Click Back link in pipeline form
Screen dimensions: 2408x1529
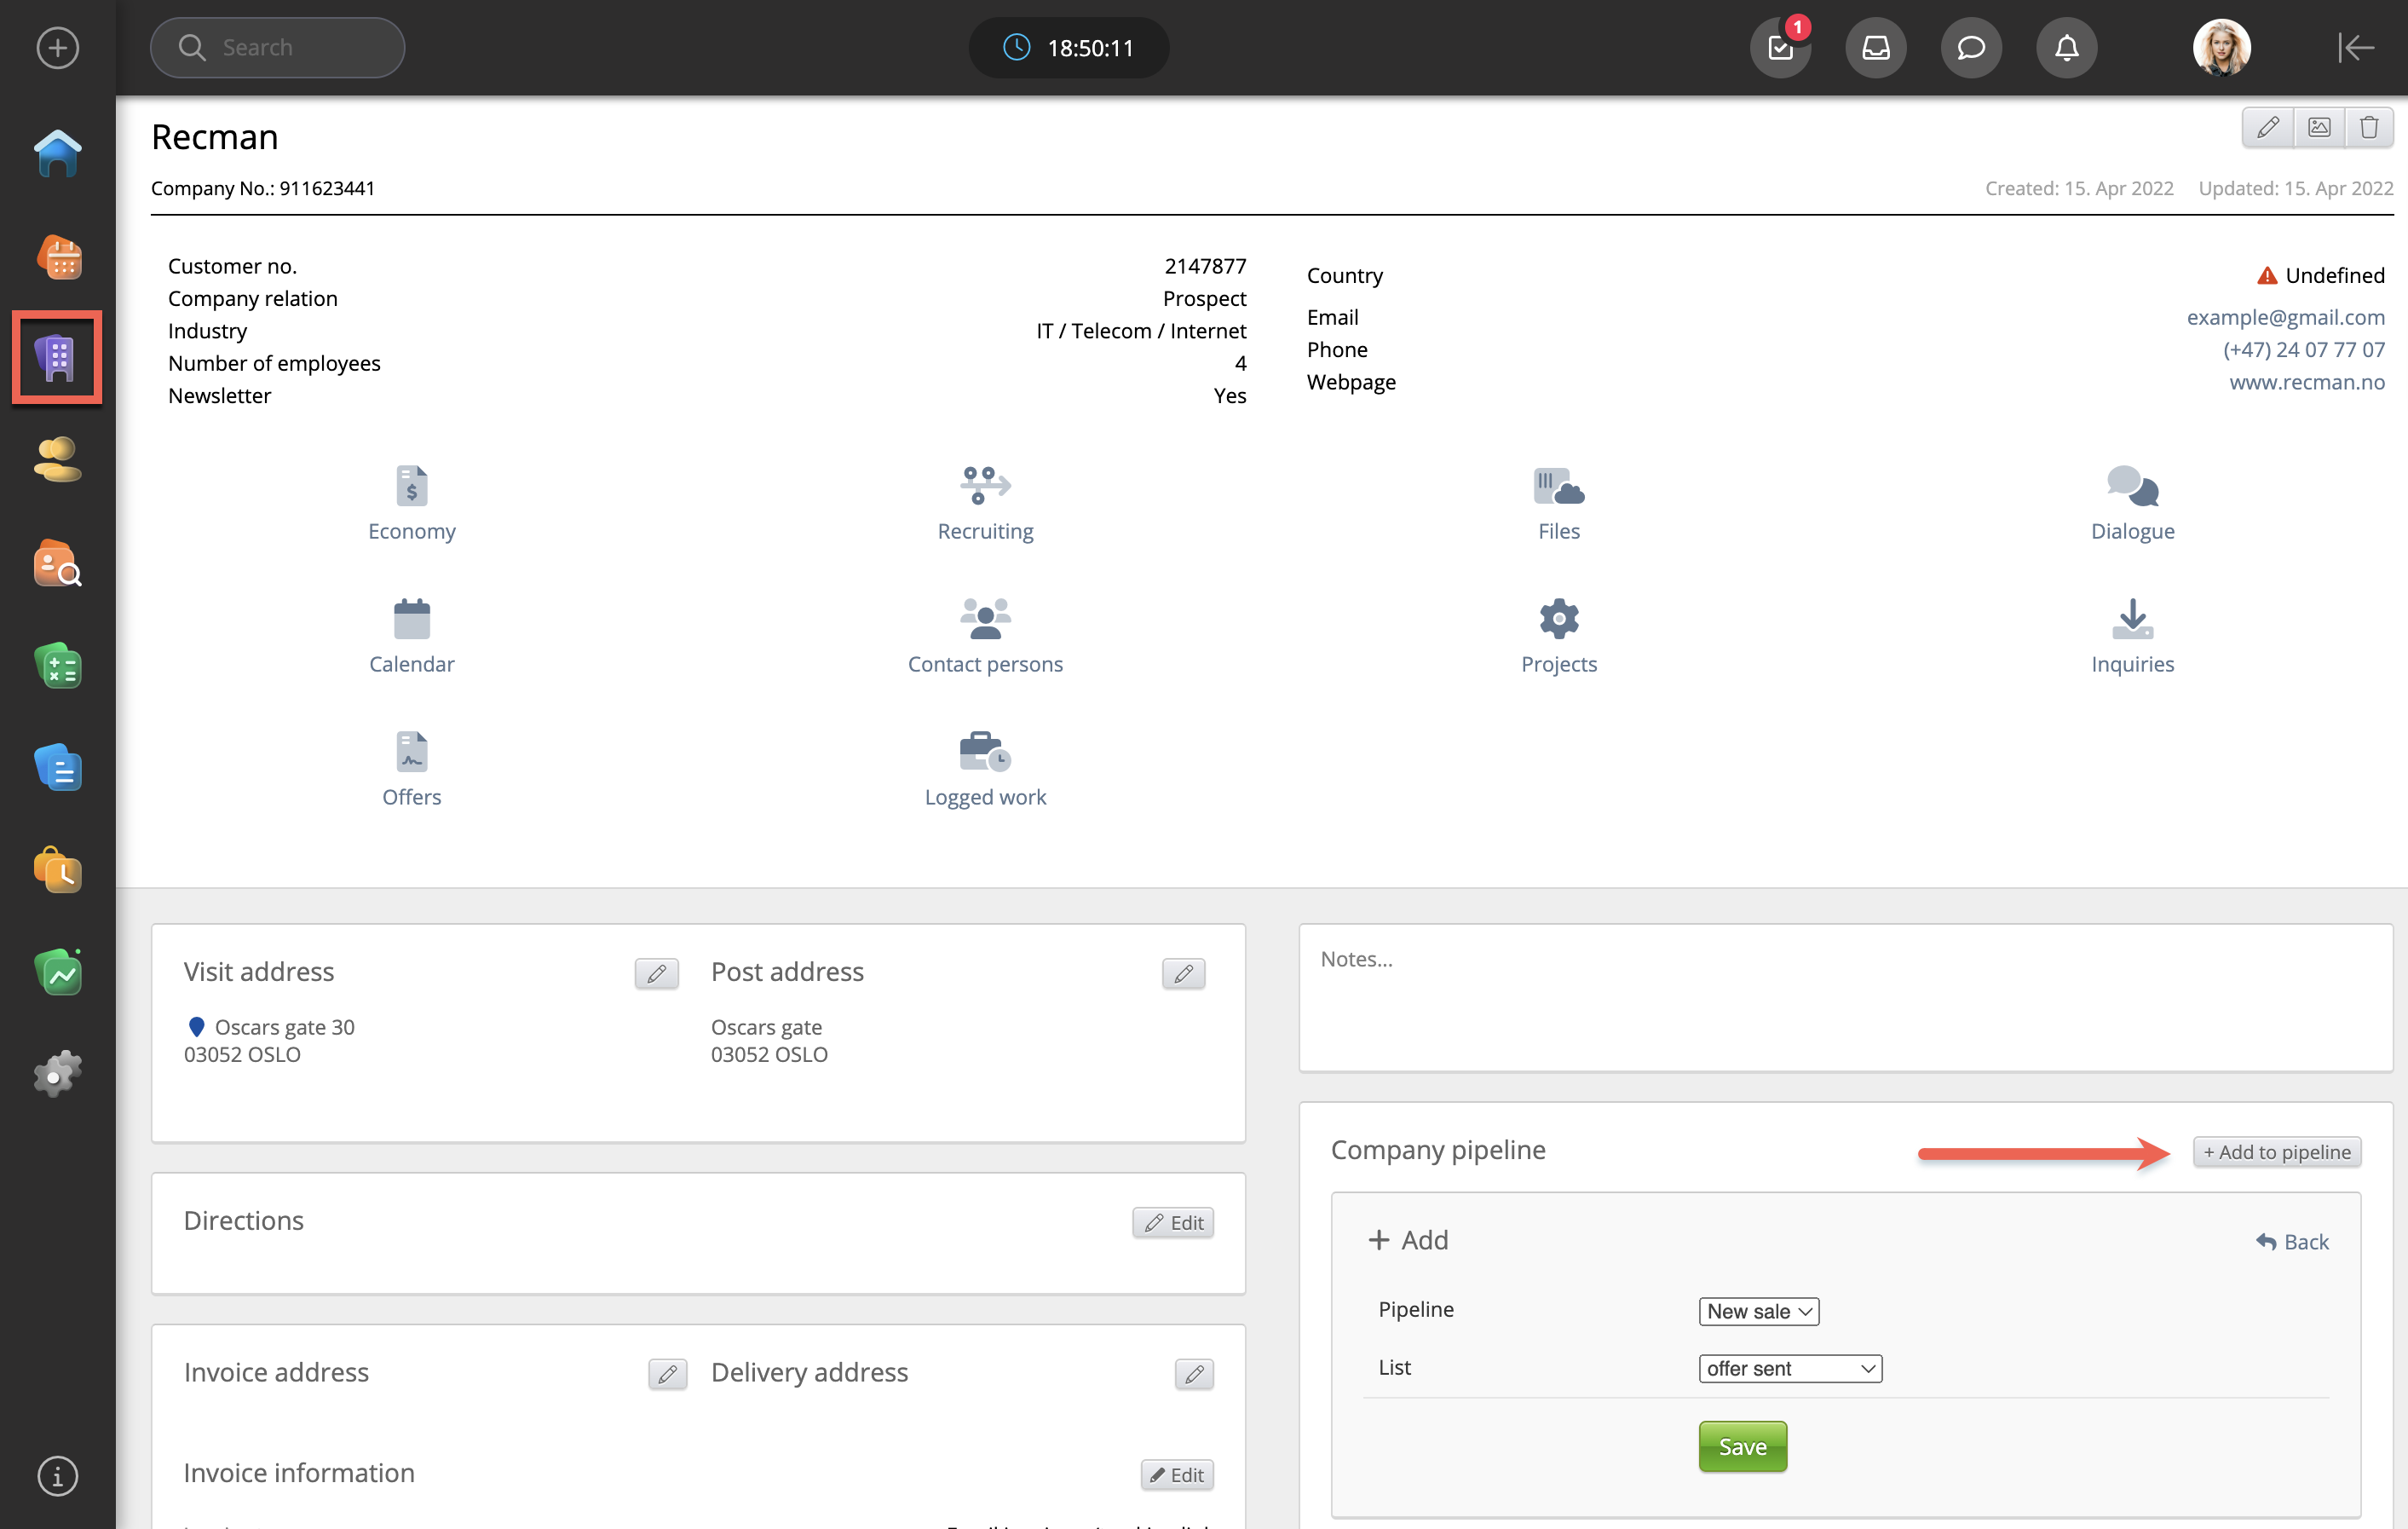pos(2292,1241)
